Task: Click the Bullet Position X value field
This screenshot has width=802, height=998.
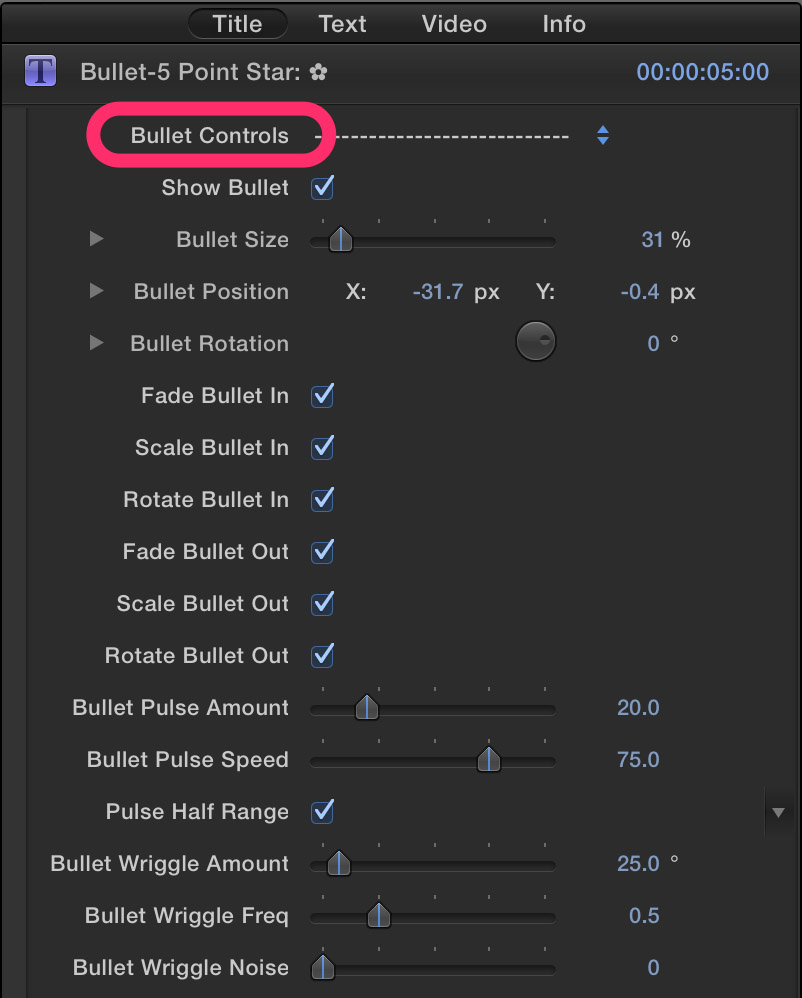Action: coord(438,292)
